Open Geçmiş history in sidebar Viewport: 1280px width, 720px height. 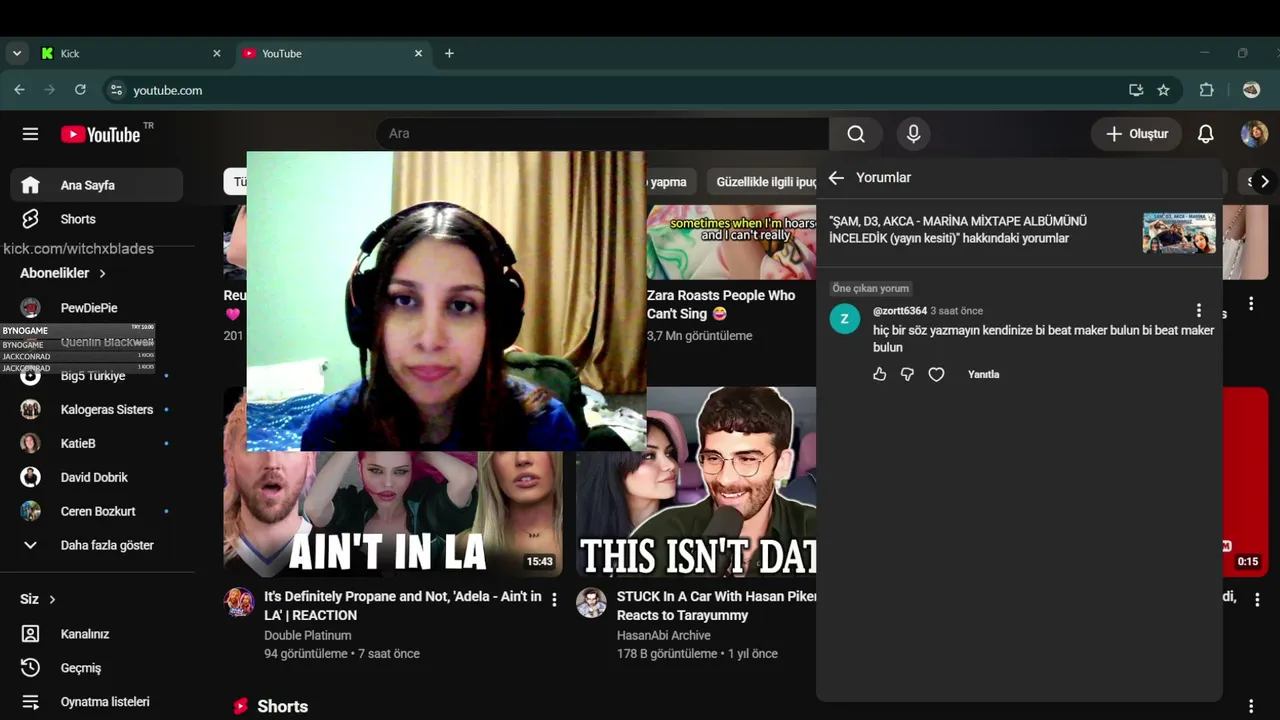(97, 668)
